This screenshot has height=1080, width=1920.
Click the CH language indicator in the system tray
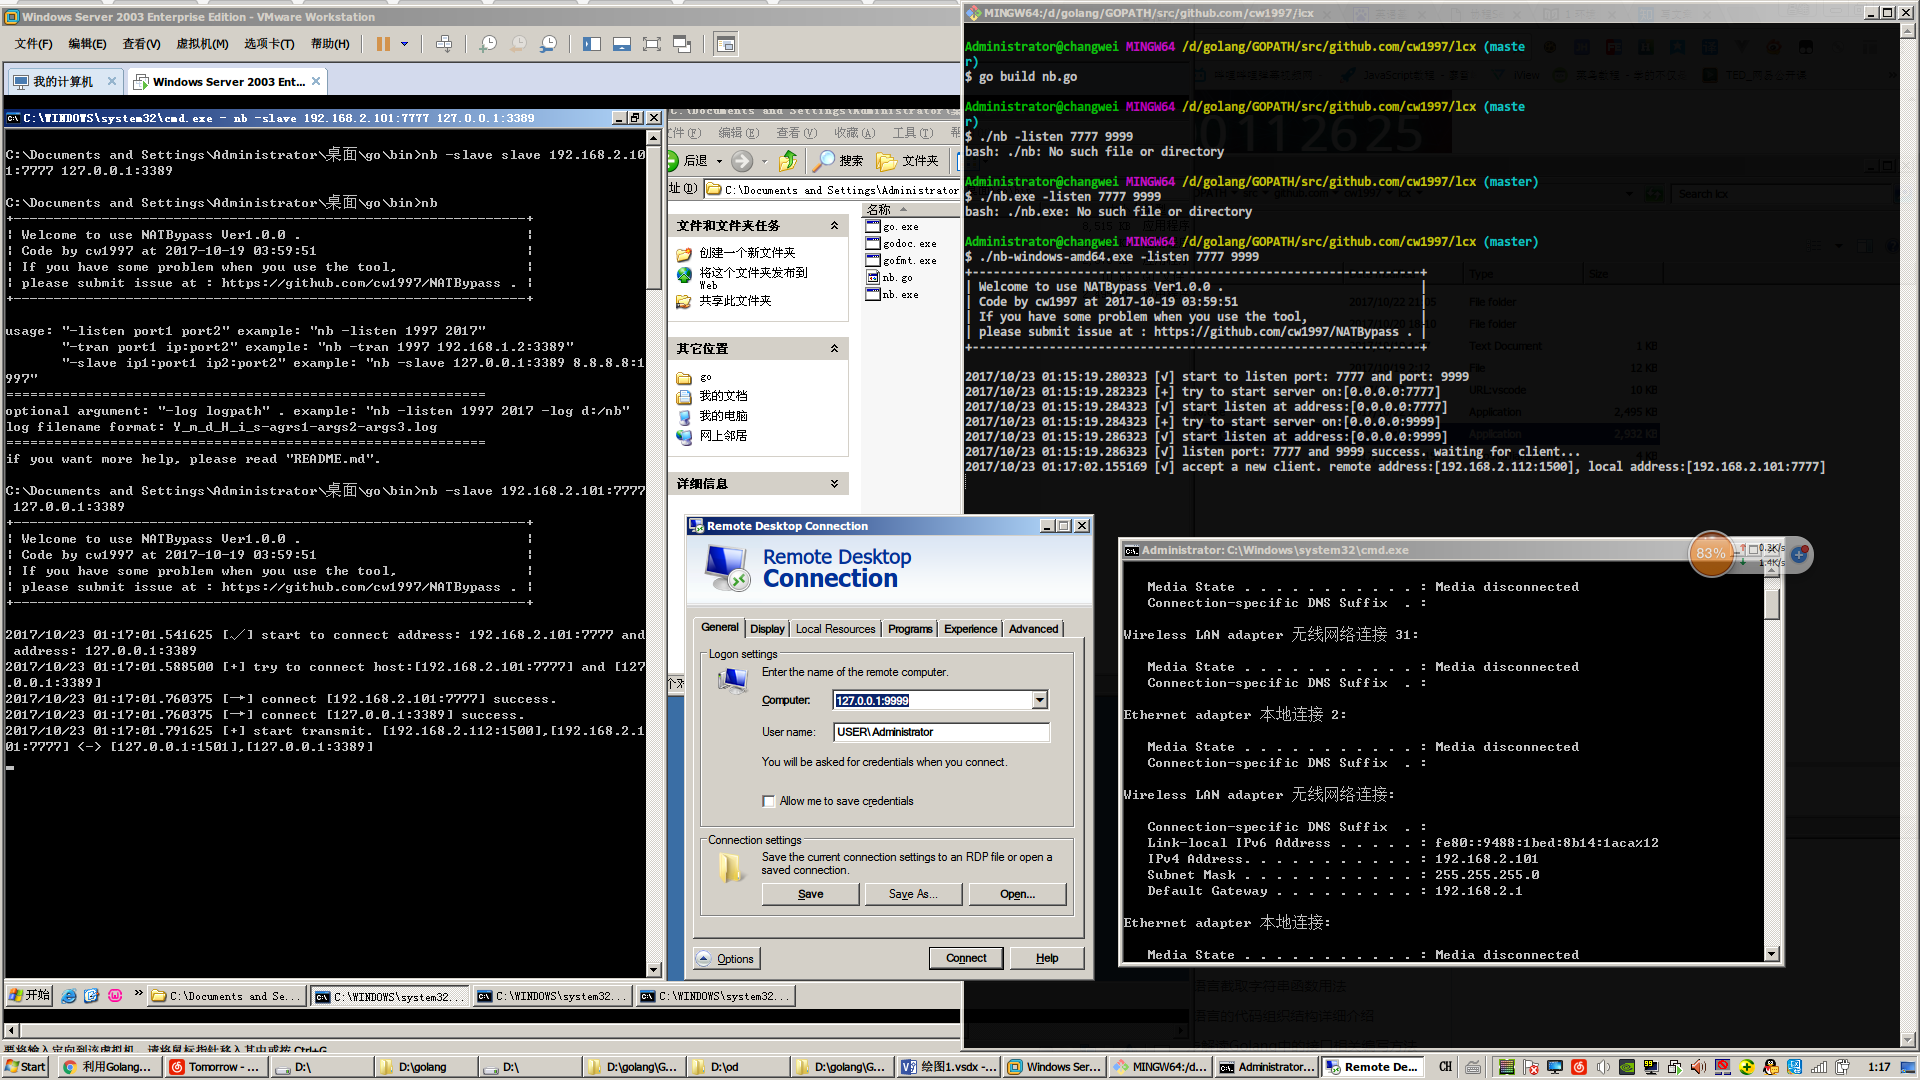(1445, 1067)
